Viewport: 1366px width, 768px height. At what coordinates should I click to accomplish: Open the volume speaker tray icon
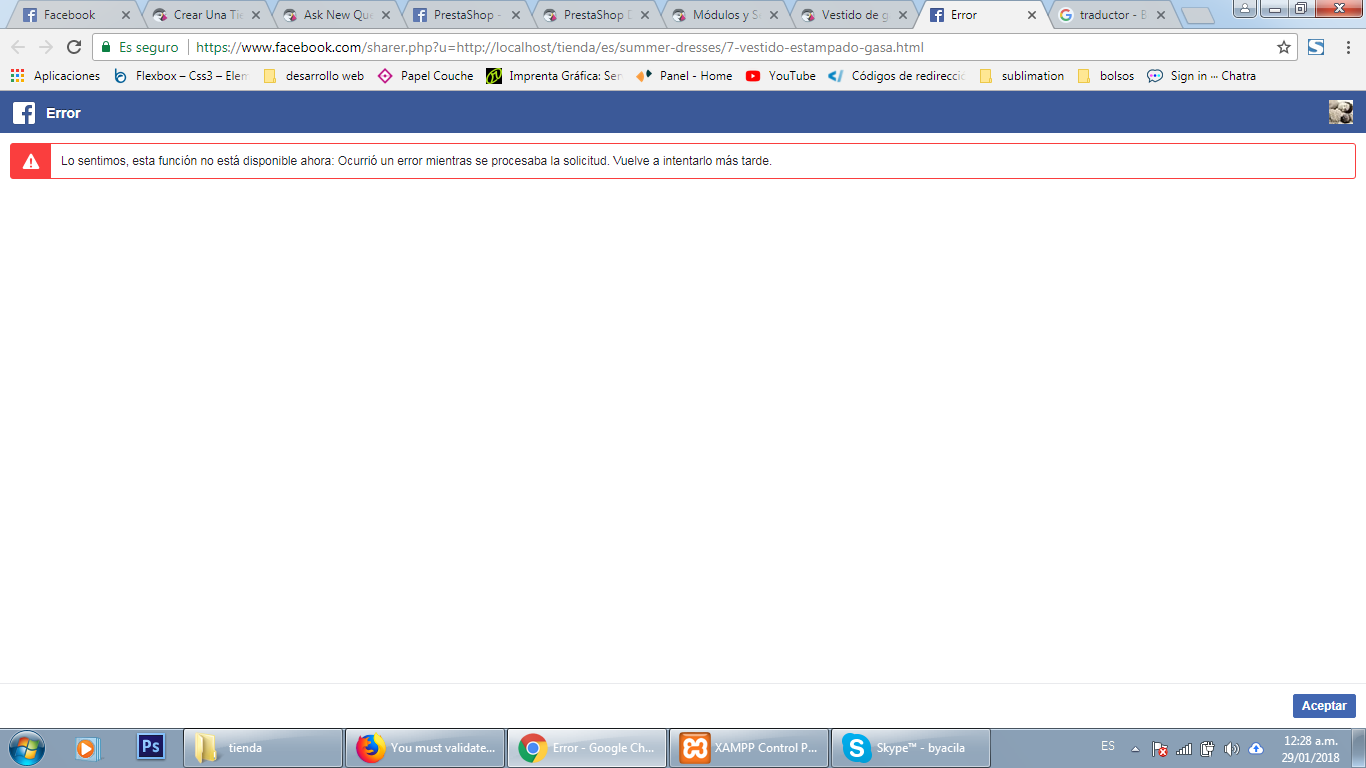(x=1232, y=749)
